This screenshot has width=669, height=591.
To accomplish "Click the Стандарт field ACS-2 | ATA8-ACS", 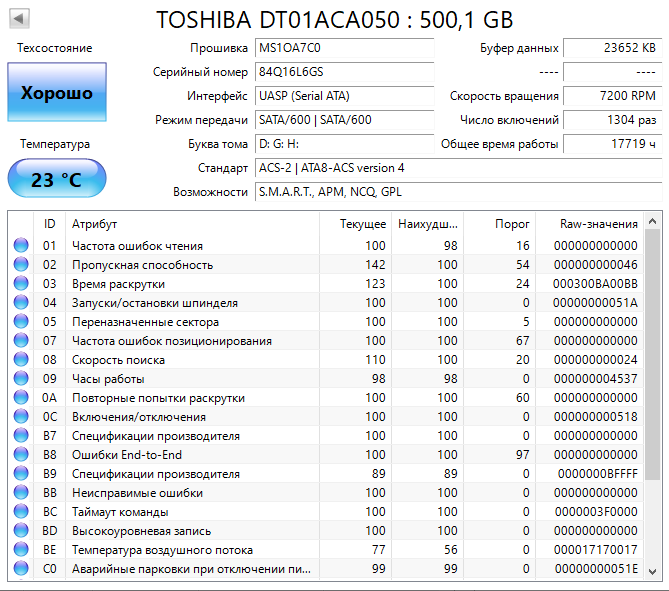I will coord(459,168).
